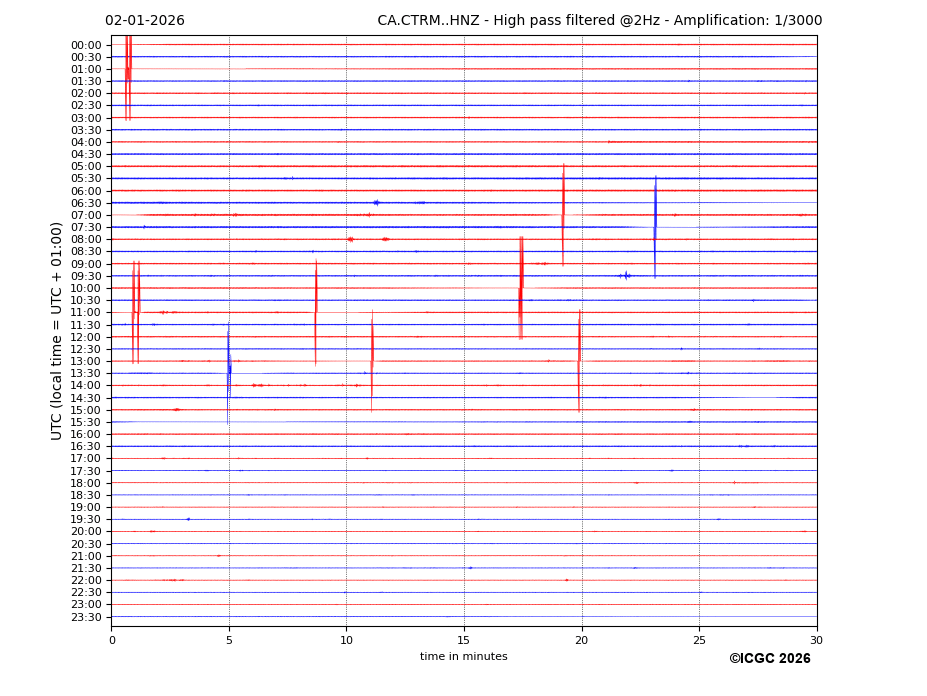The height and width of the screenshot is (696, 927).
Task: Click the blue spike at minute 5
Action: pyautogui.click(x=229, y=370)
